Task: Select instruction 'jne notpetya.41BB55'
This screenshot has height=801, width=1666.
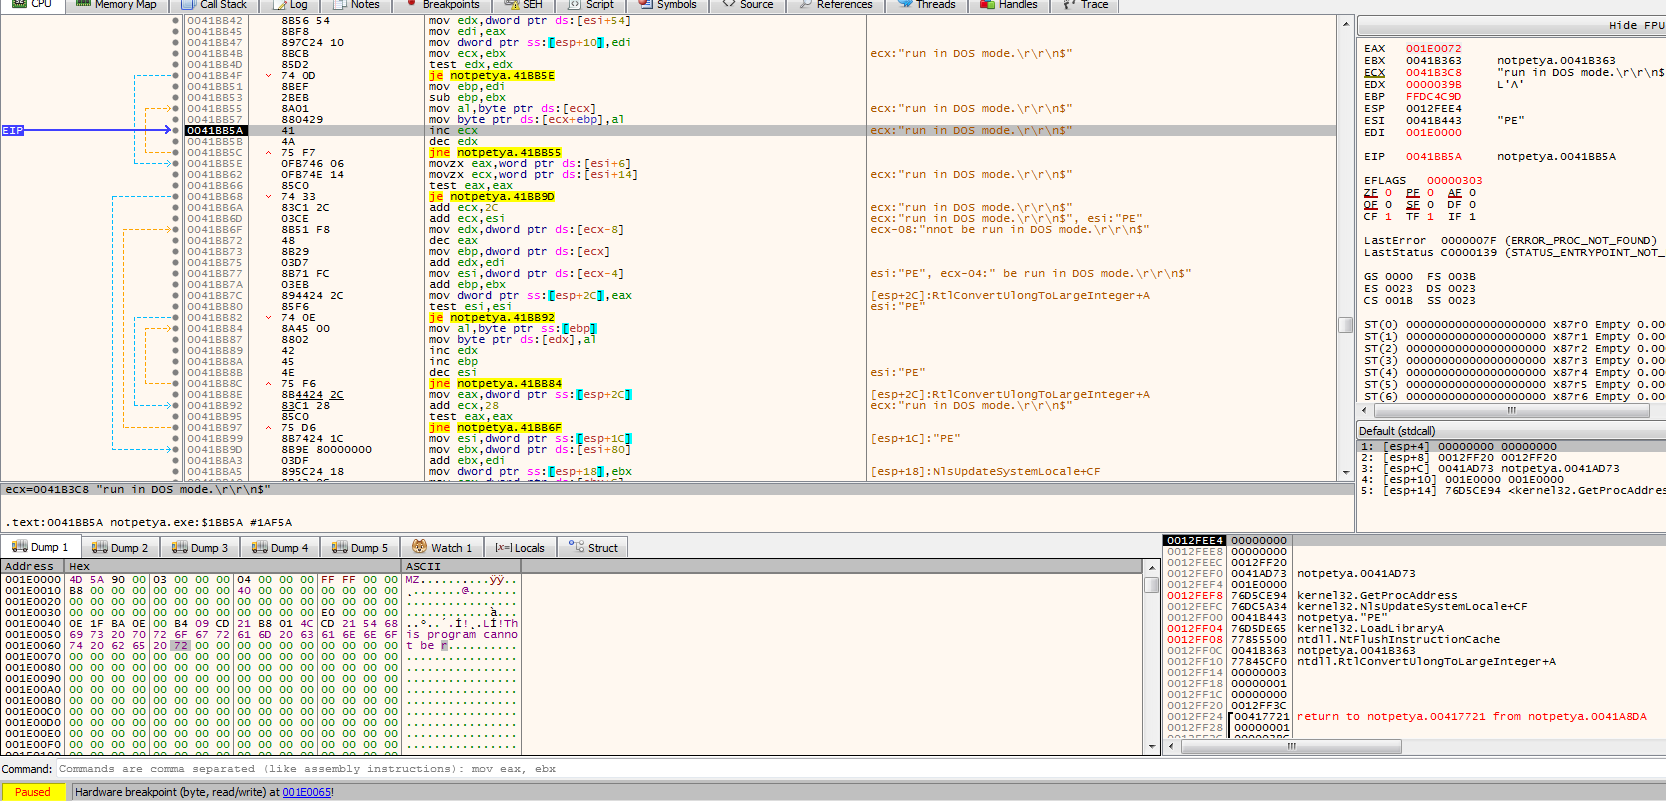Action: tap(495, 152)
